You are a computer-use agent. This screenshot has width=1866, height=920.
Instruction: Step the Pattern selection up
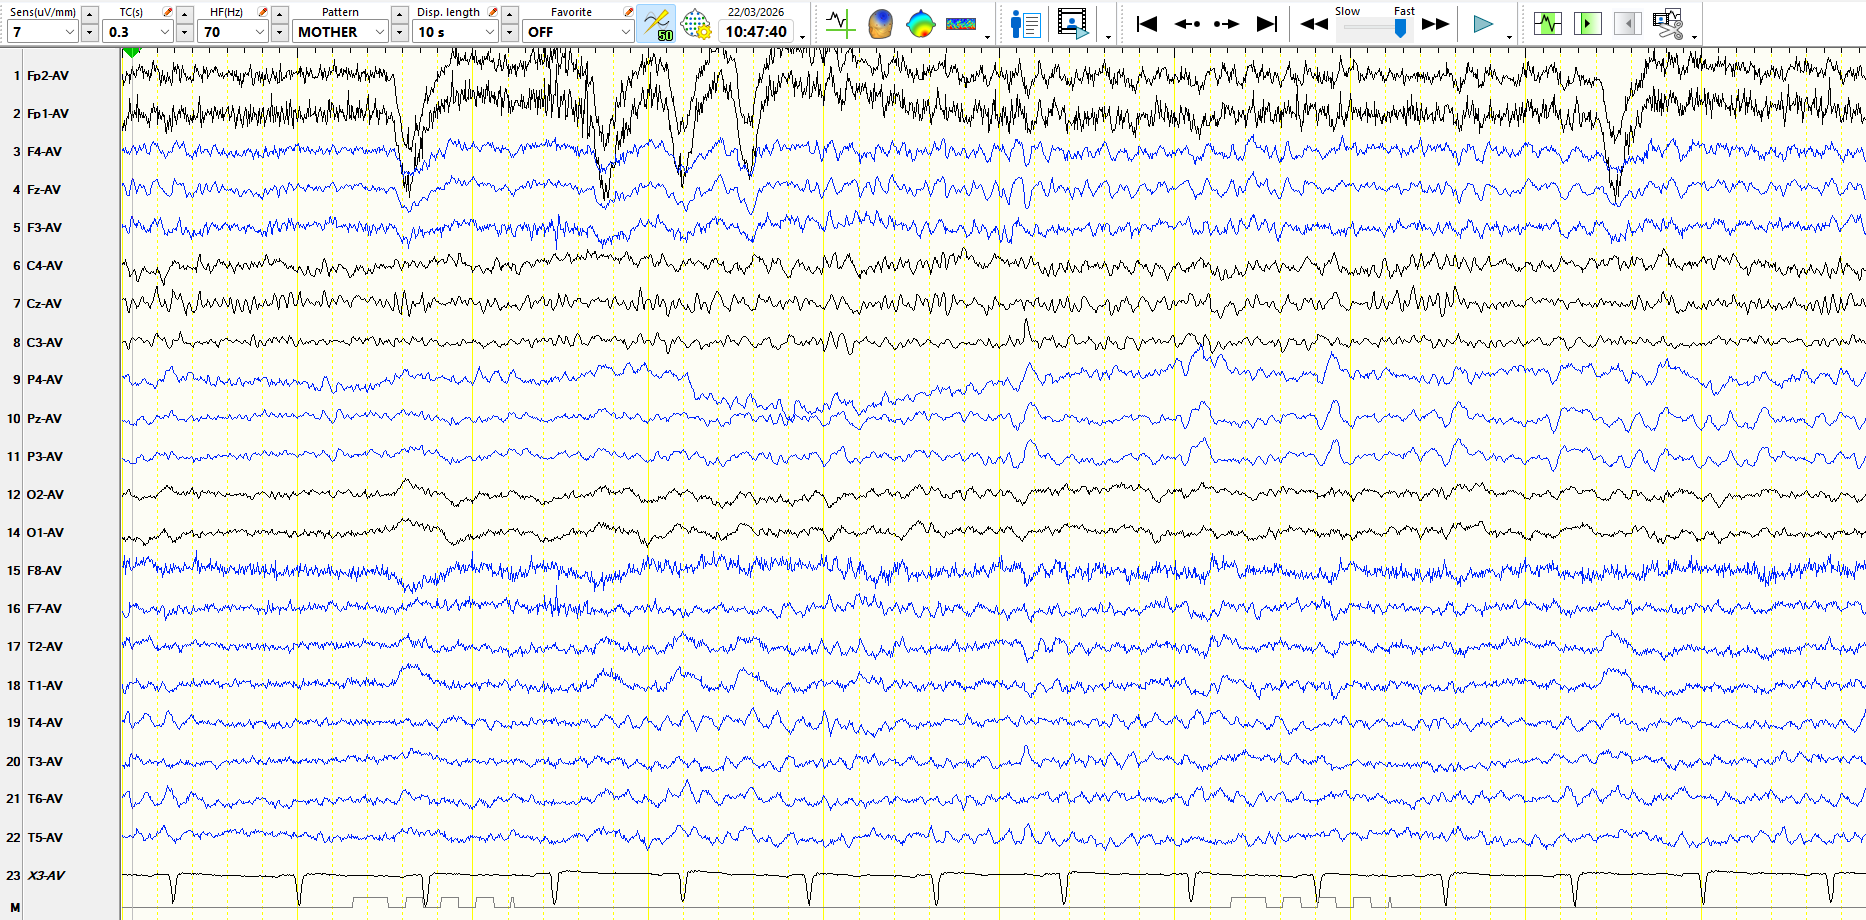[400, 14]
